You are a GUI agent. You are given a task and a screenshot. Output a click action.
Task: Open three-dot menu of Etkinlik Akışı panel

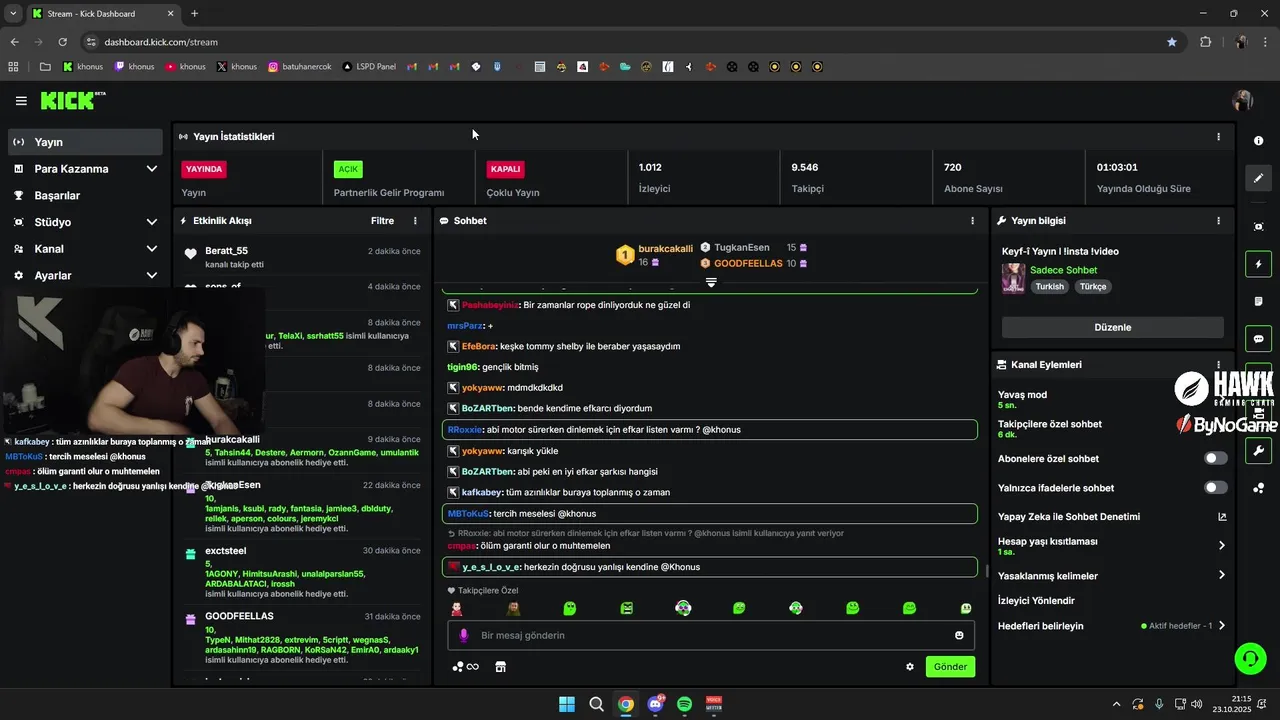(415, 221)
